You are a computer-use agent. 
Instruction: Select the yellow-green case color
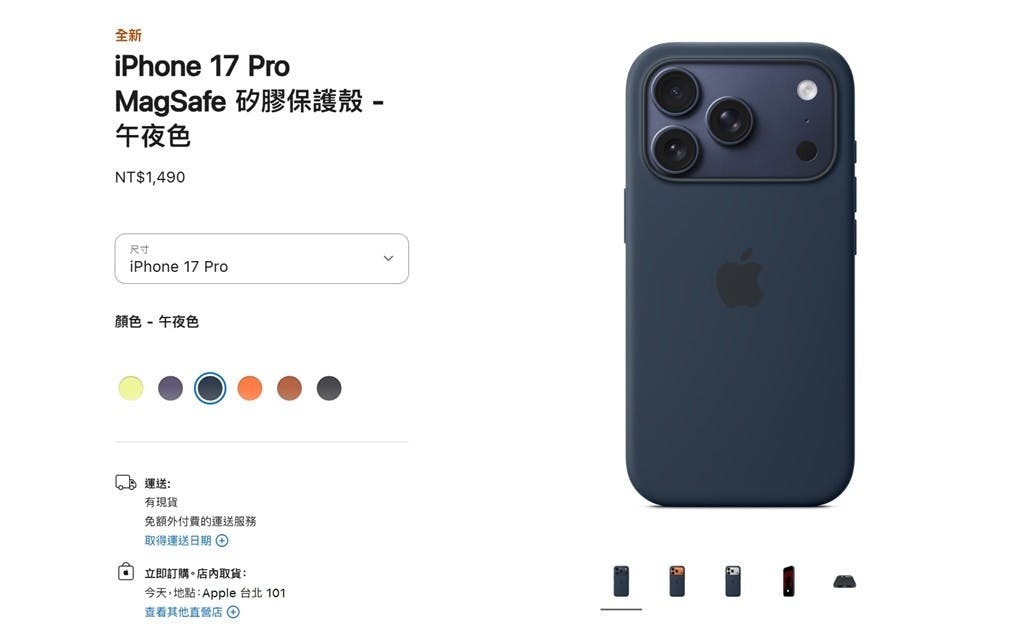131,388
